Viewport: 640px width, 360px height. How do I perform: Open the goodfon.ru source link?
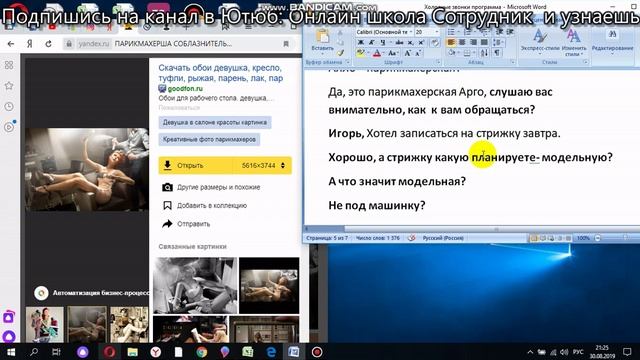point(185,89)
